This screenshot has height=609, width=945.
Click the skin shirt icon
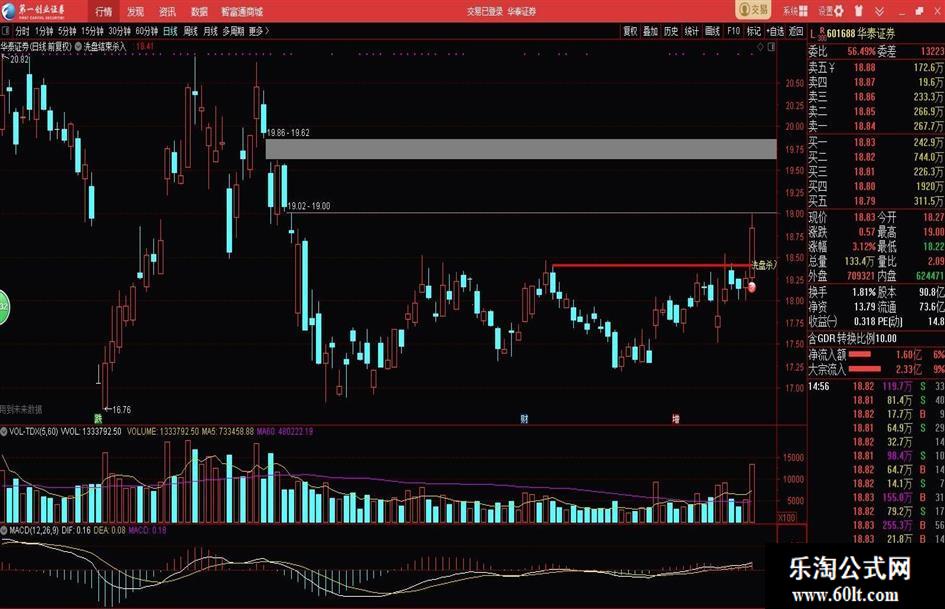coord(859,11)
